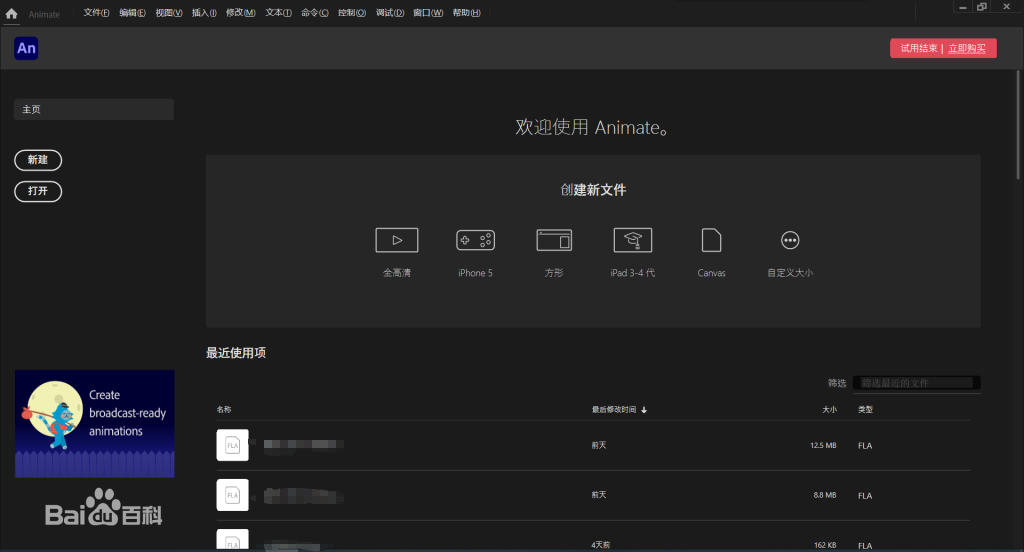This screenshot has height=552, width=1024.
Task: Click the Home icon in title bar
Action: (11, 13)
